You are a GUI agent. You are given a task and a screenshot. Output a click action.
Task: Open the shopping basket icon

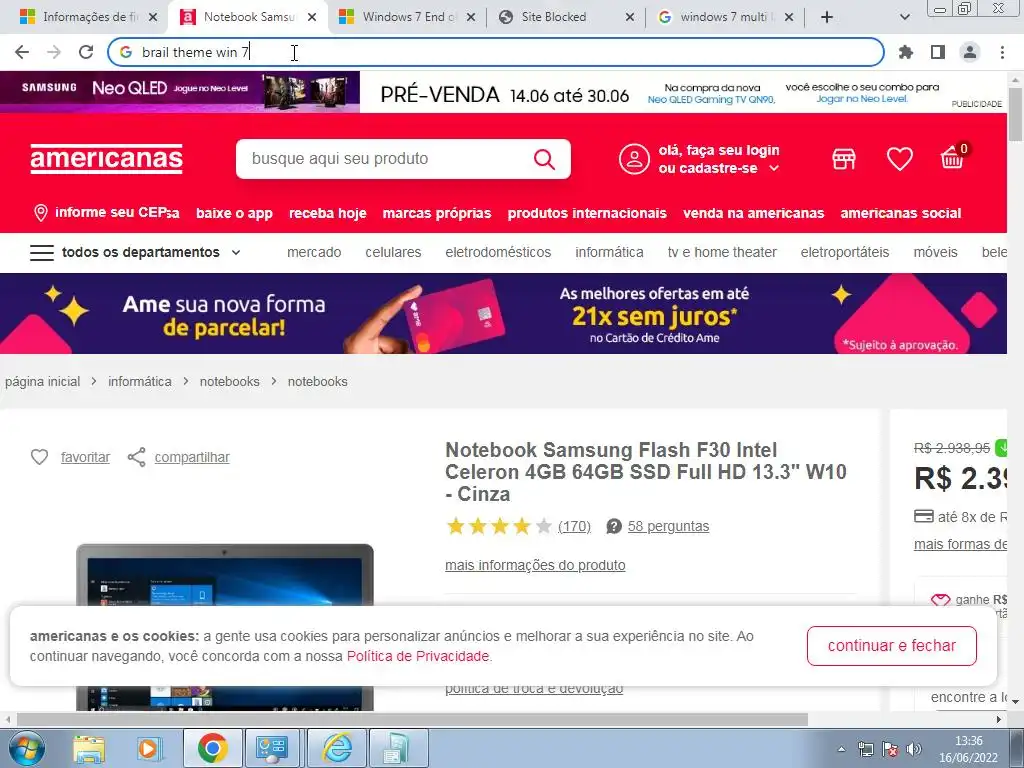coord(953,157)
